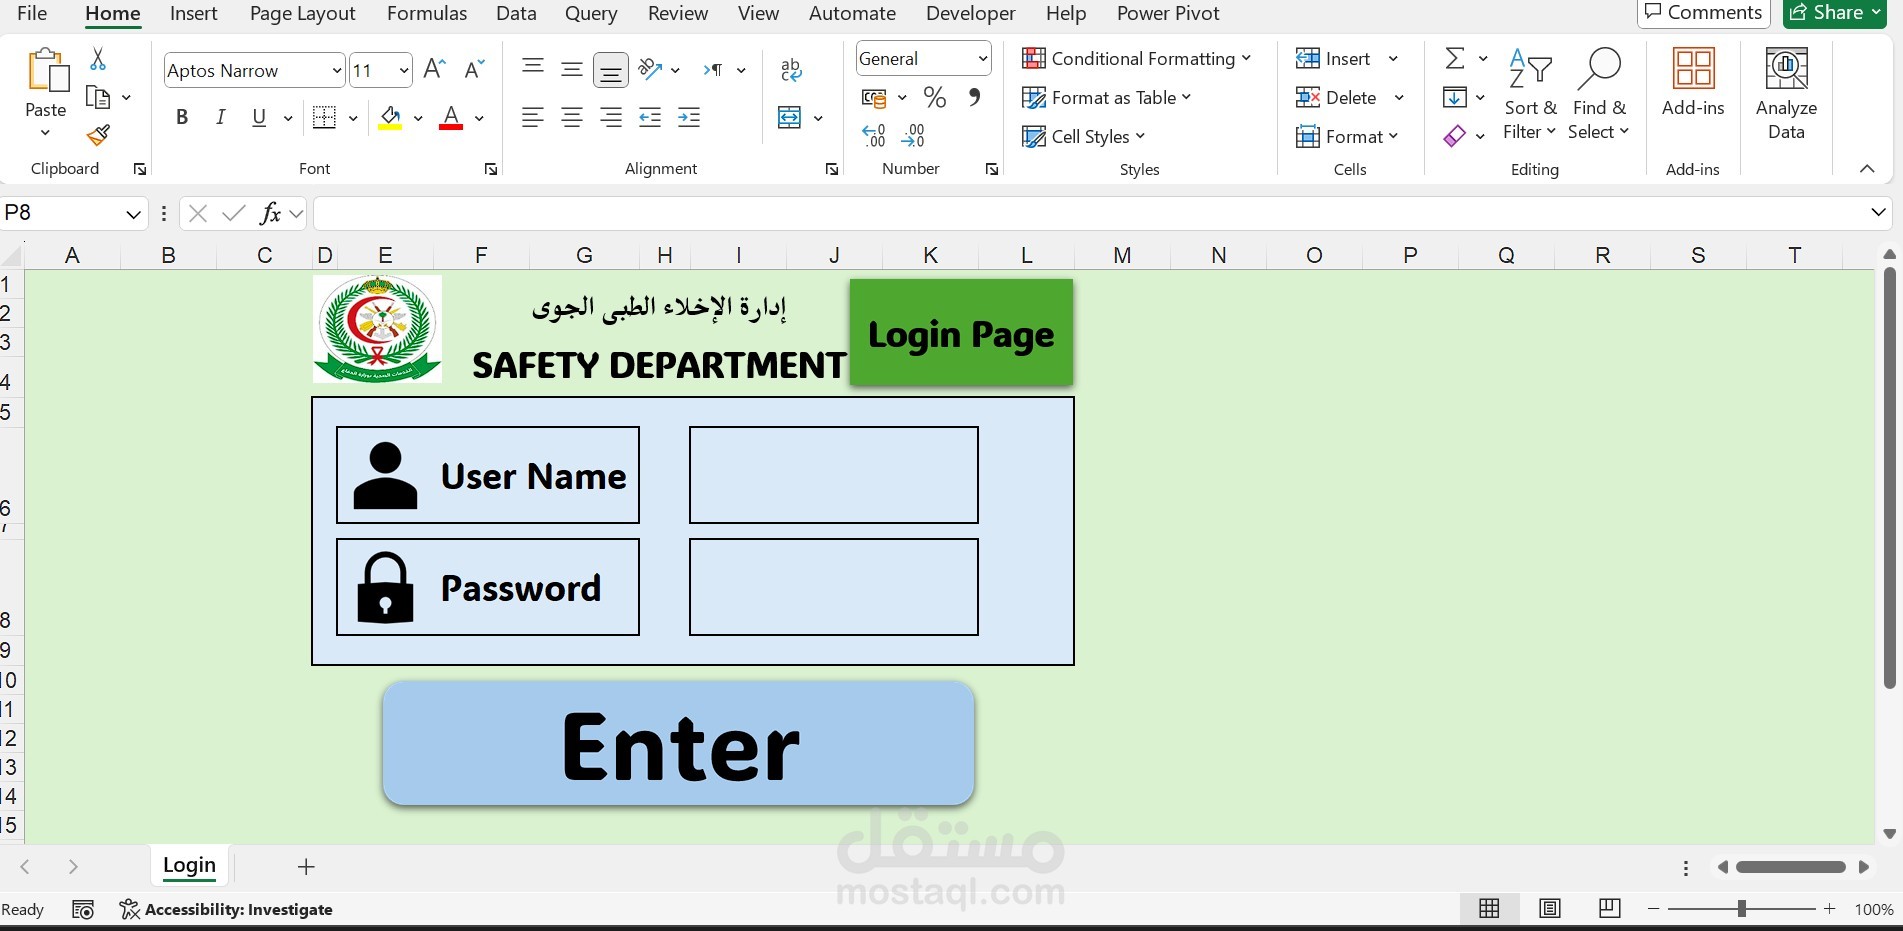Select the Format Painter brush
The height and width of the screenshot is (931, 1903).
[98, 135]
